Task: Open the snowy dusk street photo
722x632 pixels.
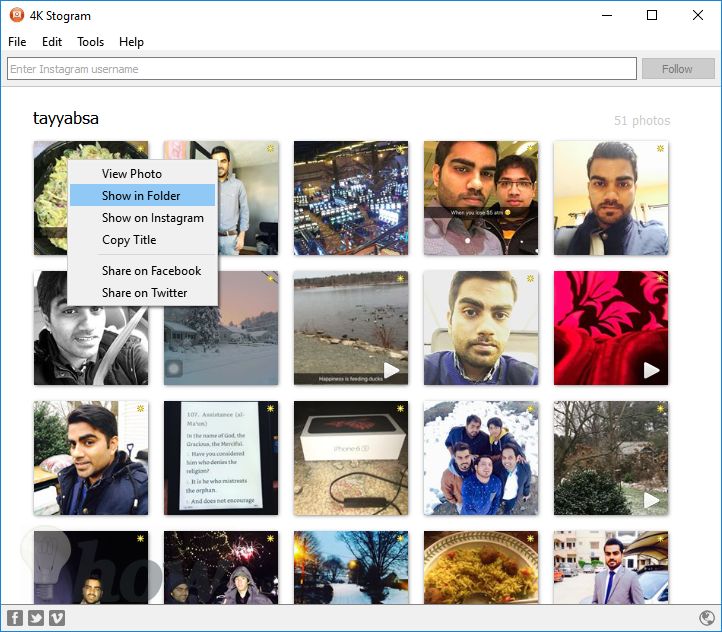Action: pos(351,568)
